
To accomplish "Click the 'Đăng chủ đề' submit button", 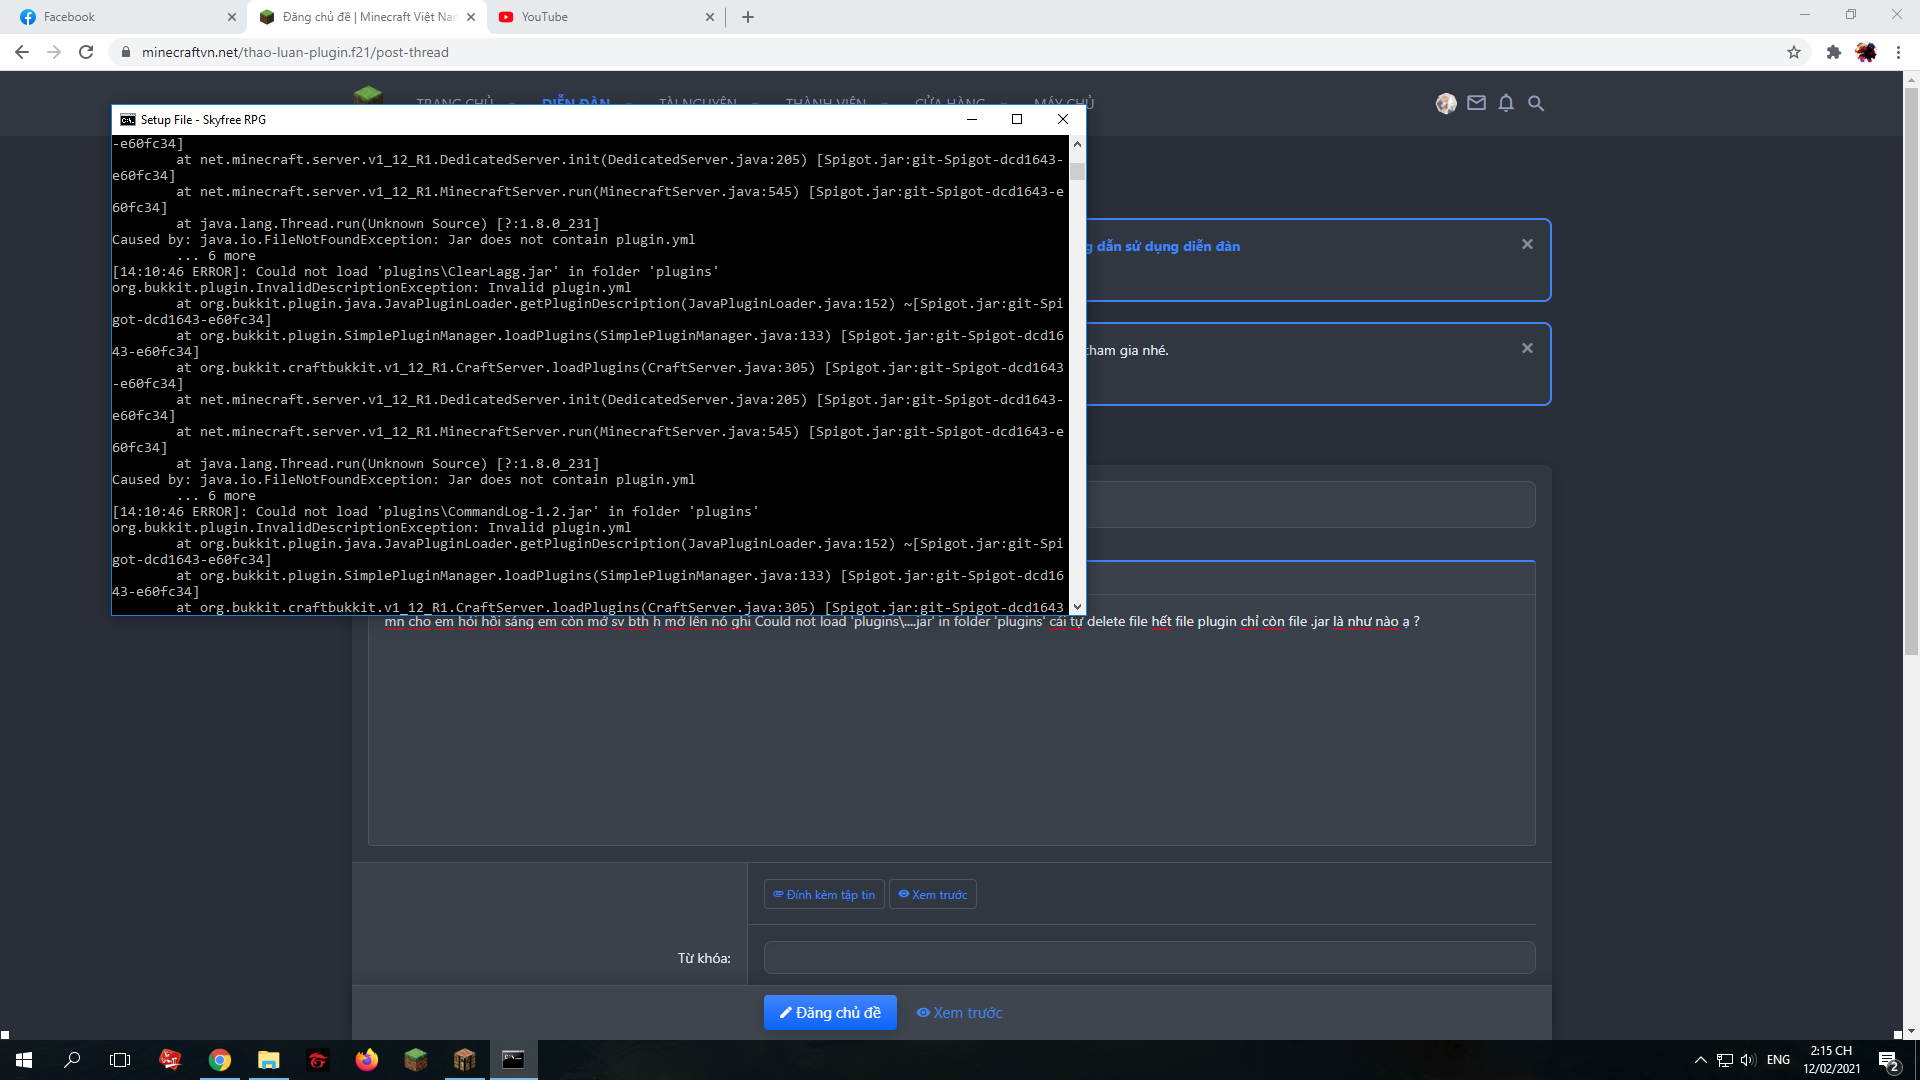I will (x=830, y=1012).
